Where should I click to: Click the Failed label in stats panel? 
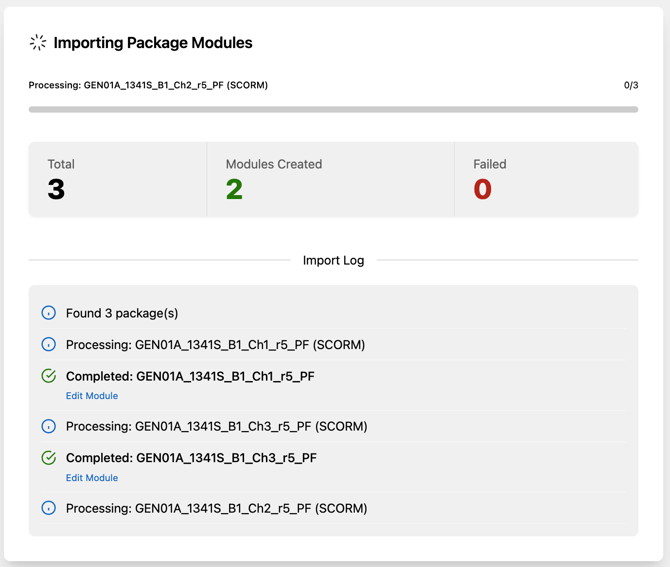(x=490, y=164)
